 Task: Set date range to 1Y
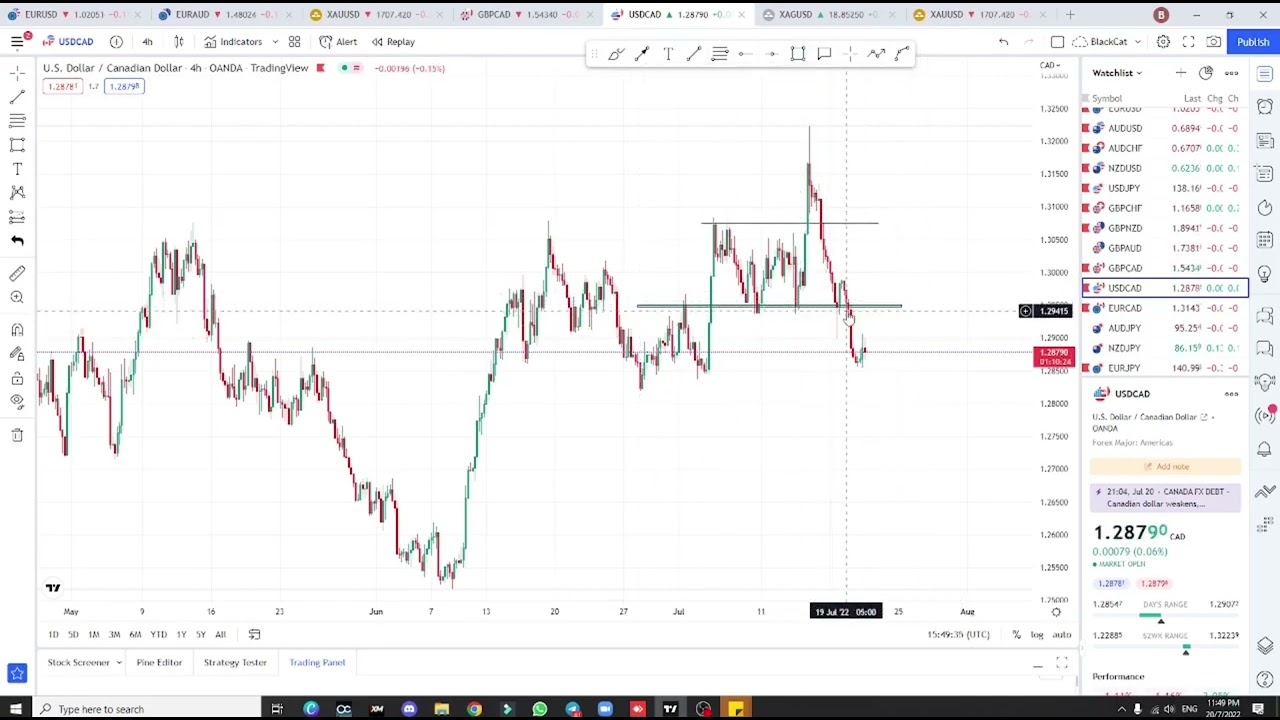point(181,635)
